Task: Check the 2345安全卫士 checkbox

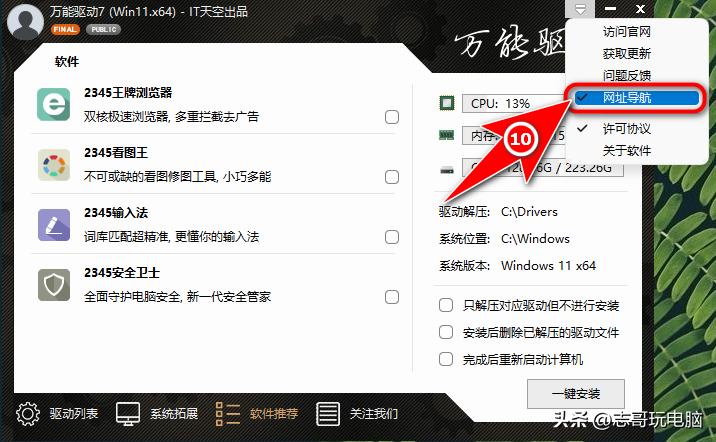Action: [392, 297]
